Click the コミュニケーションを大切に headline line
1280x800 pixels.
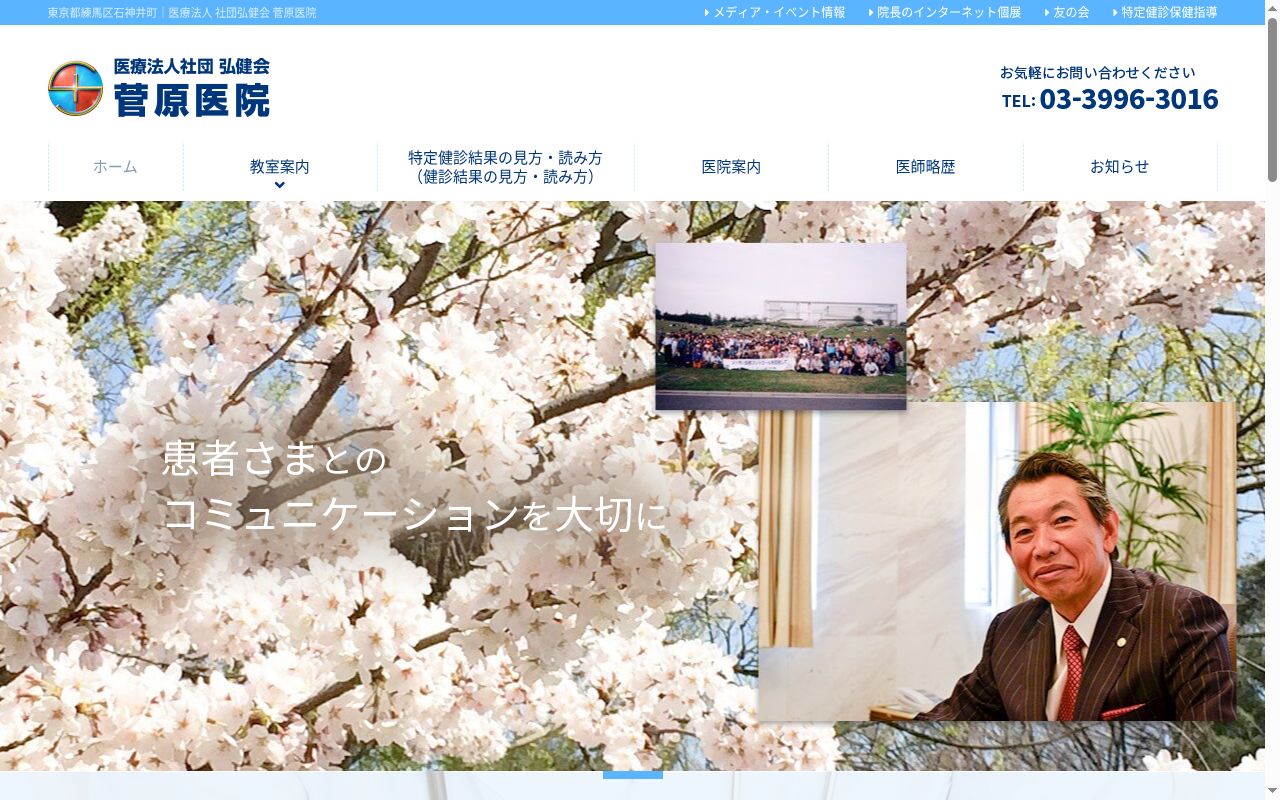coord(415,516)
